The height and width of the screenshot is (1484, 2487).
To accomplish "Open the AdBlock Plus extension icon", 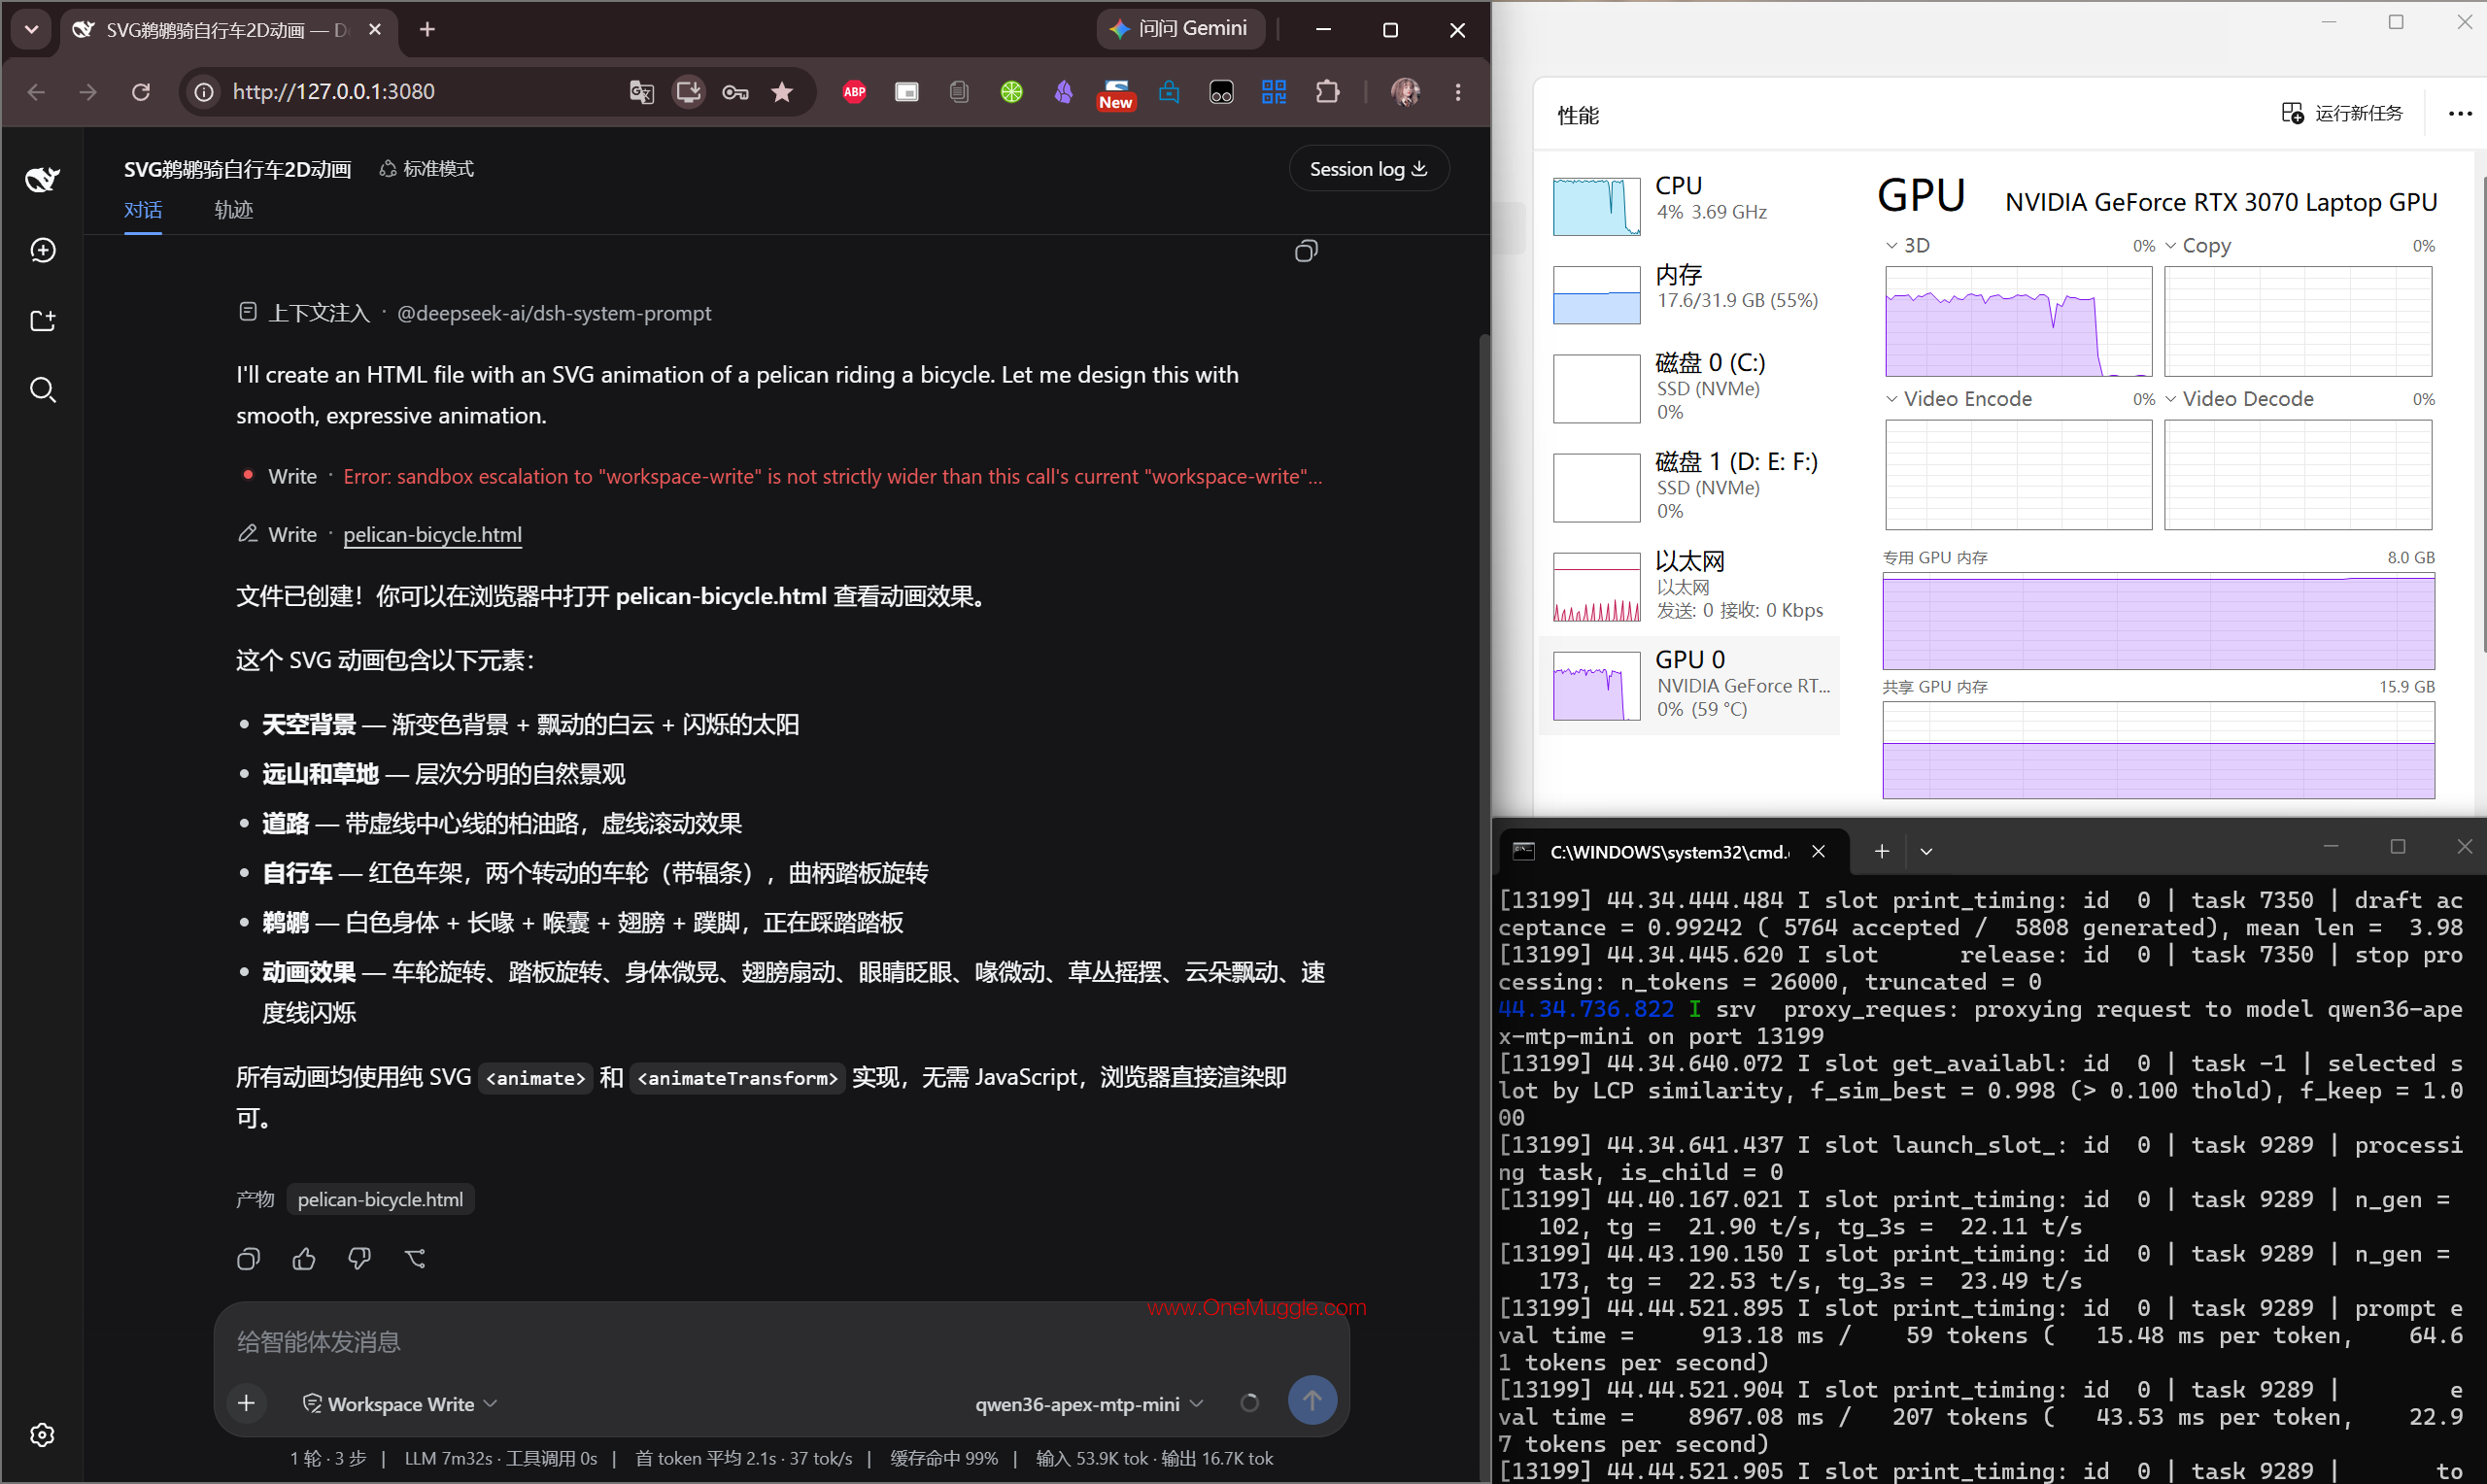I will tap(854, 92).
